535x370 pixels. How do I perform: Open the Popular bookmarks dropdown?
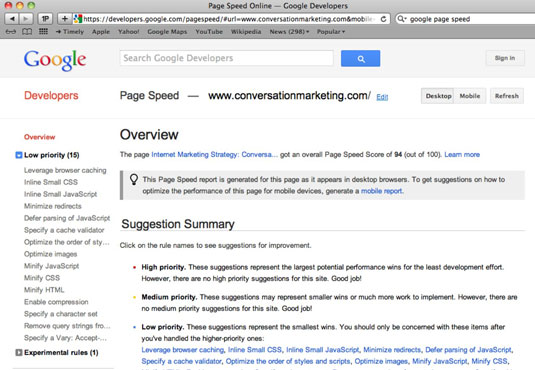tap(331, 32)
